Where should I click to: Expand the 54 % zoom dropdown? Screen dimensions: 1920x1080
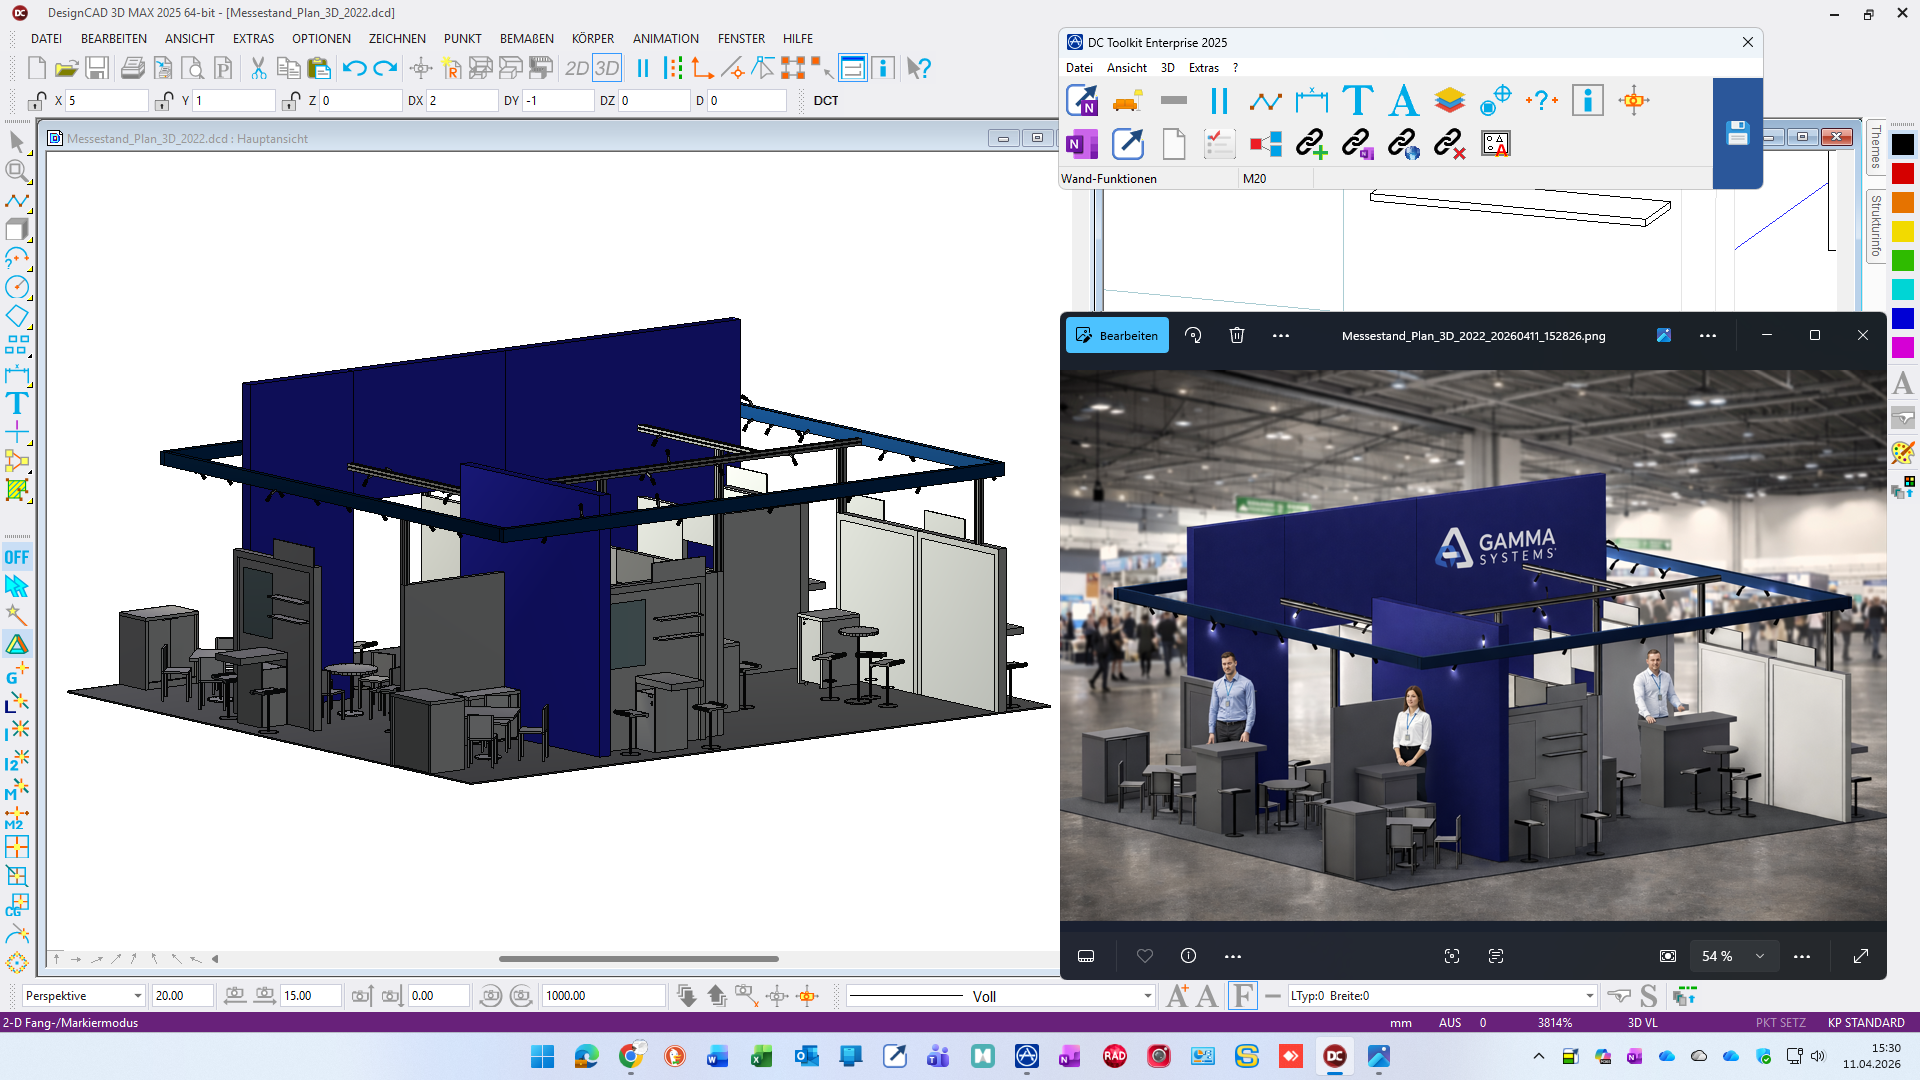[x=1759, y=956]
